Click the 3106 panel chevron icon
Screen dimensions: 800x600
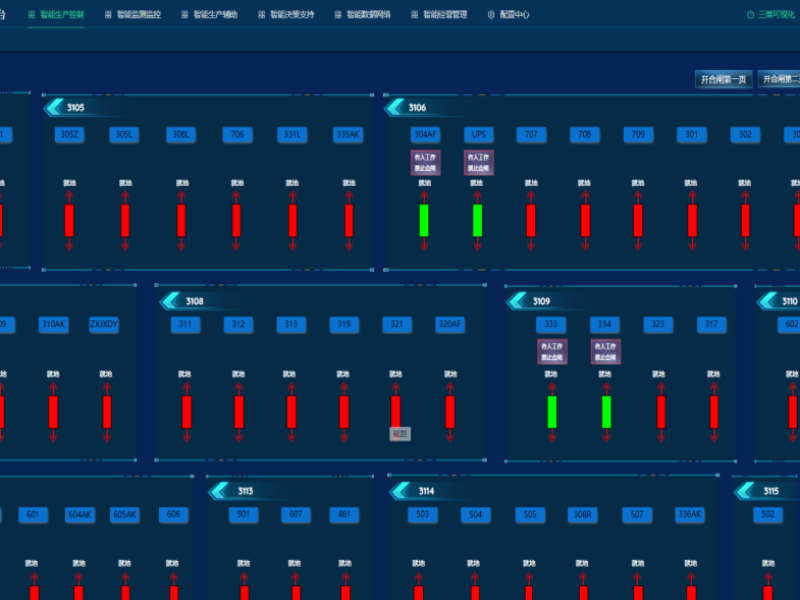(x=394, y=107)
